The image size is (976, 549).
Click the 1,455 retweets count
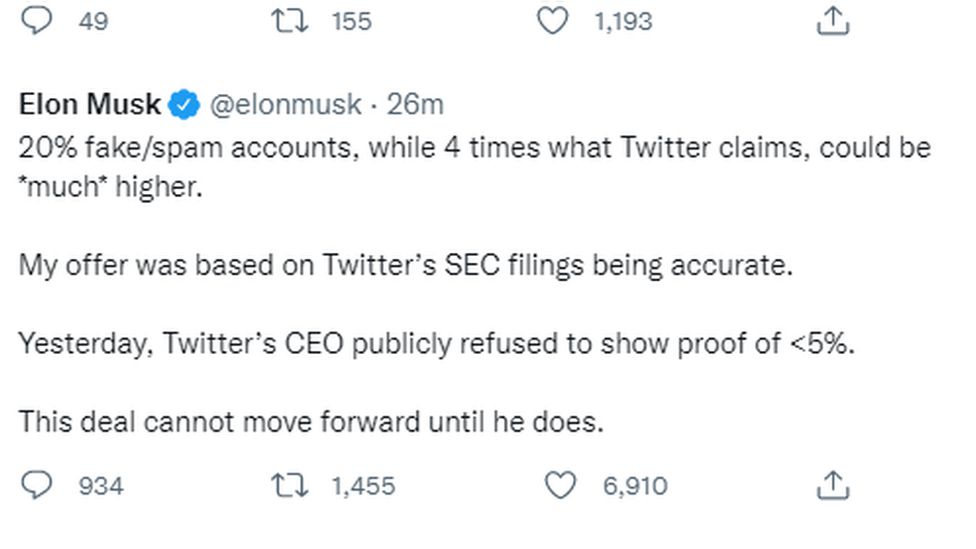[x=364, y=486]
